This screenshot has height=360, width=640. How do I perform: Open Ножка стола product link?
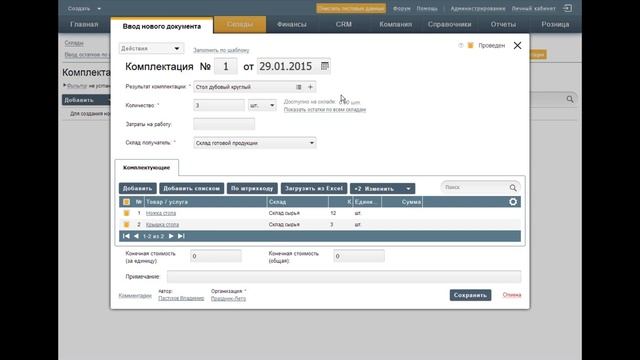click(x=161, y=213)
